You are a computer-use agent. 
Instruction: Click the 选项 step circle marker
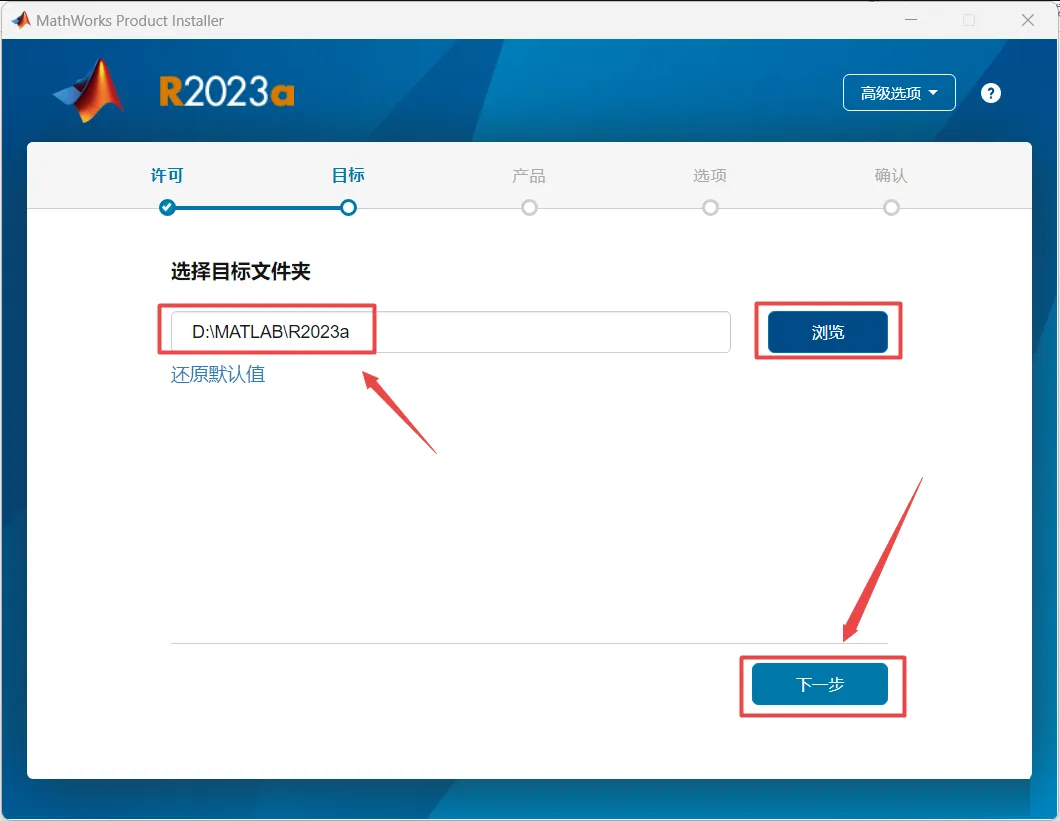click(x=710, y=208)
